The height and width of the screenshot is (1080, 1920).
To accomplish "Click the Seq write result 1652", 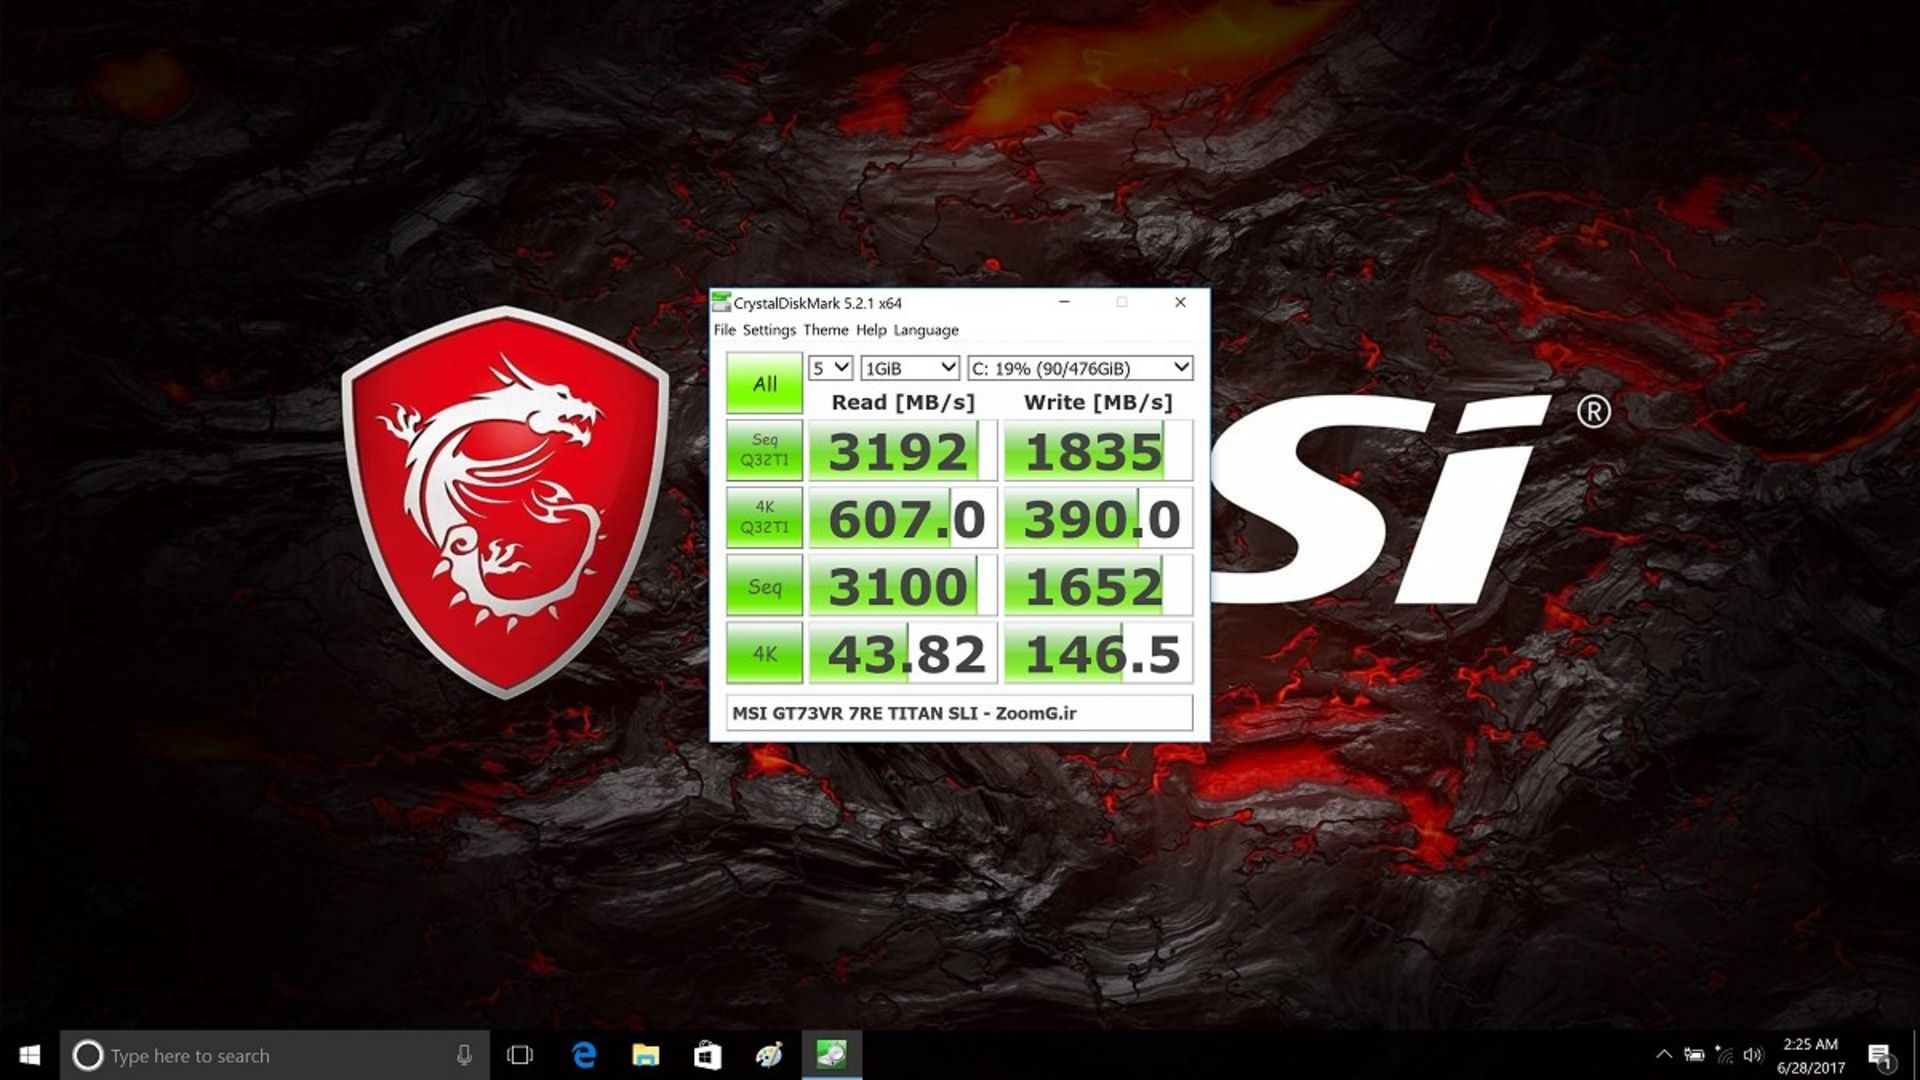I will click(1098, 586).
